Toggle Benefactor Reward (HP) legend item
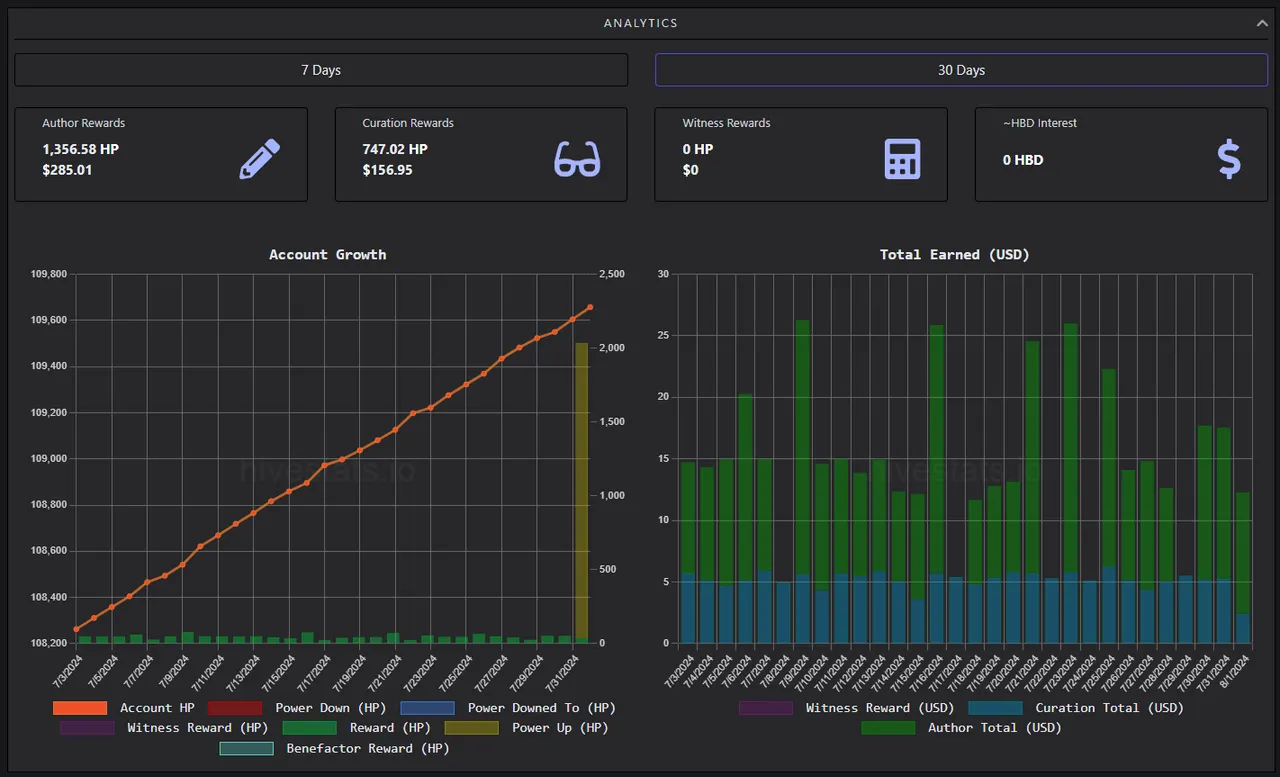 click(334, 747)
